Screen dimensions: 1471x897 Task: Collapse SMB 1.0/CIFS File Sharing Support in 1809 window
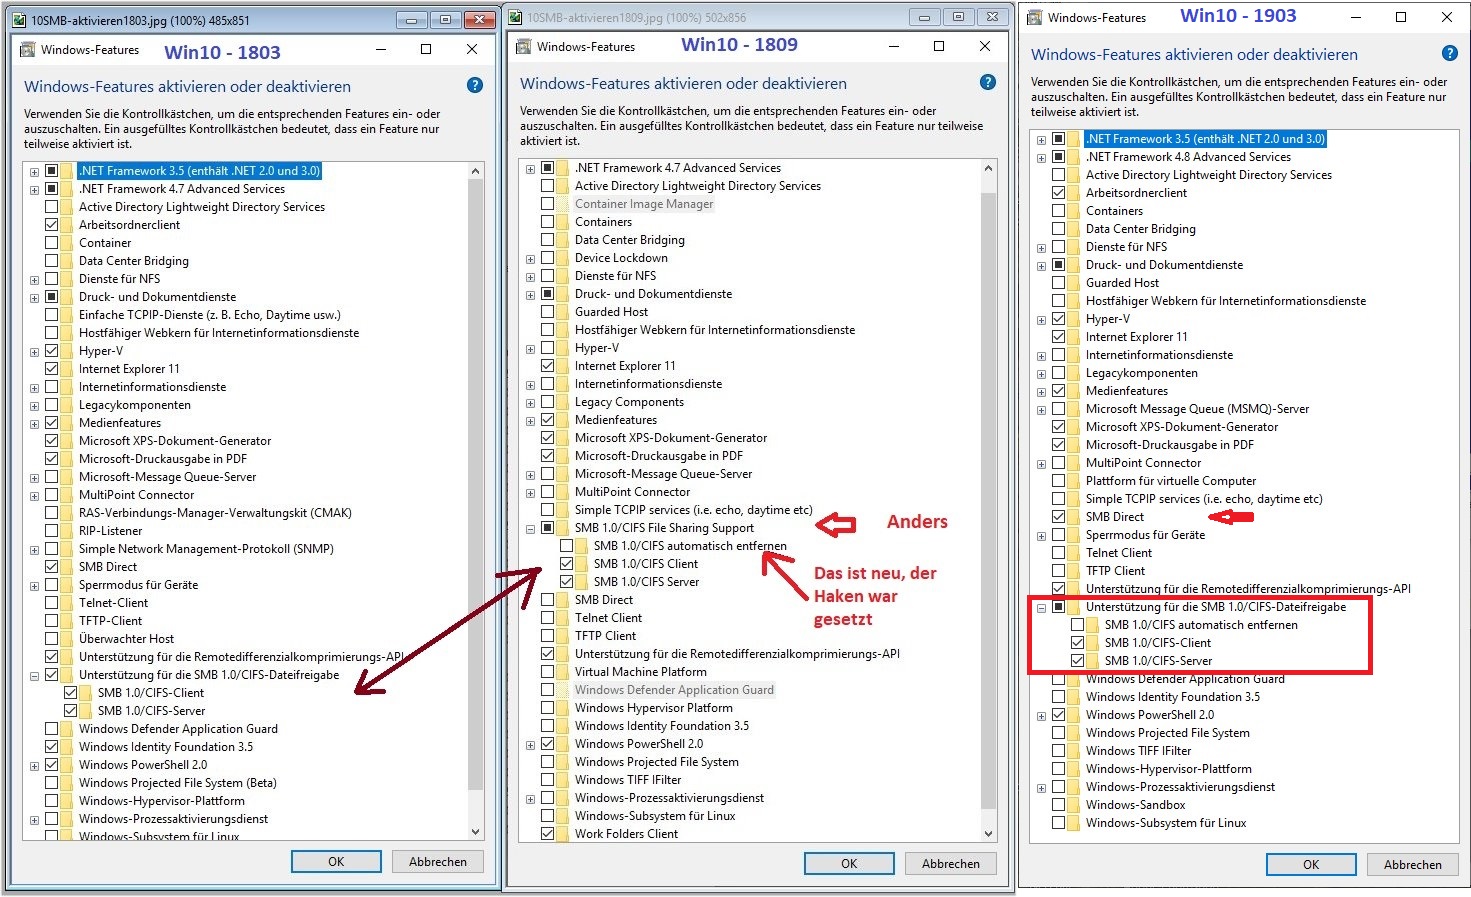[x=531, y=529]
